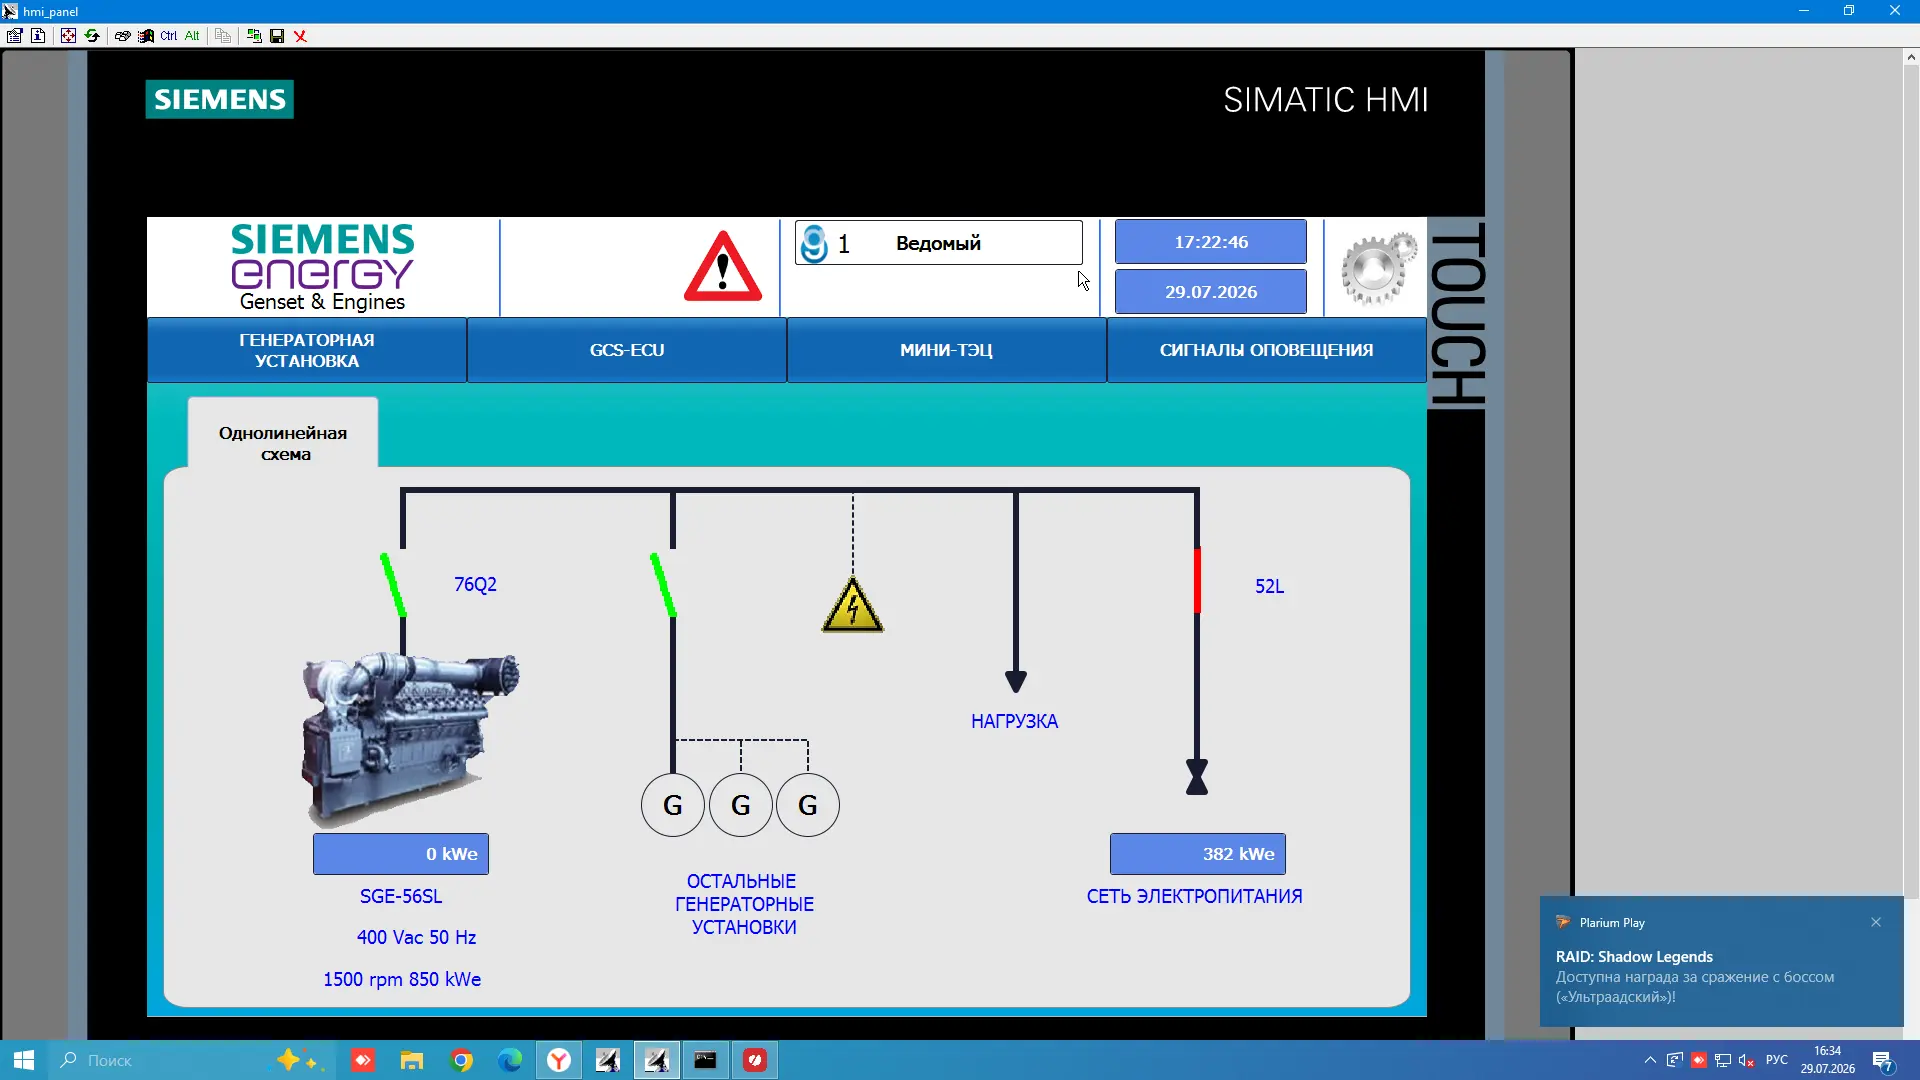Click the muted volume tray icon
The width and height of the screenshot is (1920, 1080).
(x=1746, y=1060)
